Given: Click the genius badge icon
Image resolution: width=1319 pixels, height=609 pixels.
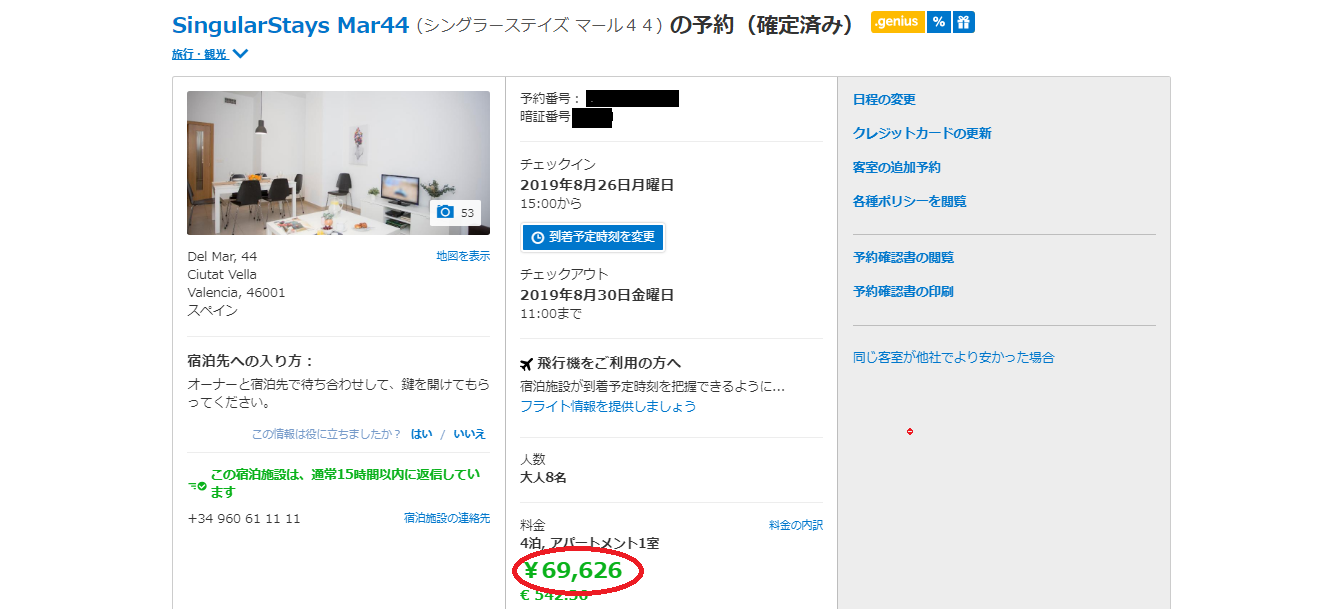Looking at the screenshot, I should tap(897, 22).
